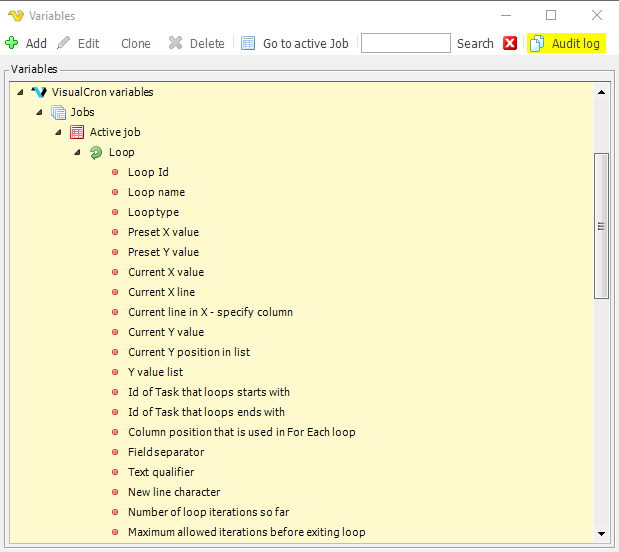
Task: Select the Current X value variable
Action: [165, 272]
